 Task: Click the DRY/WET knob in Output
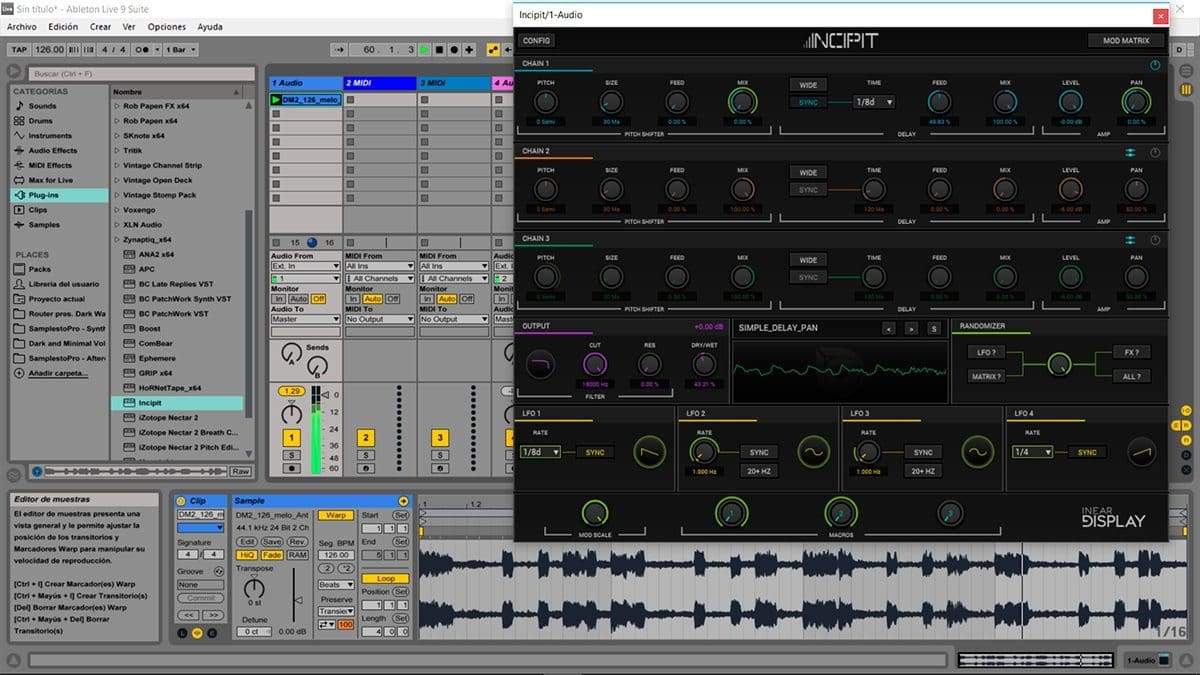point(704,365)
